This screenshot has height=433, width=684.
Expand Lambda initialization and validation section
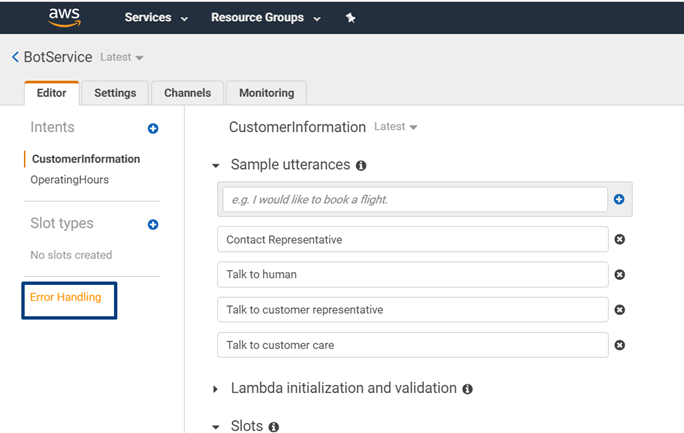point(216,389)
